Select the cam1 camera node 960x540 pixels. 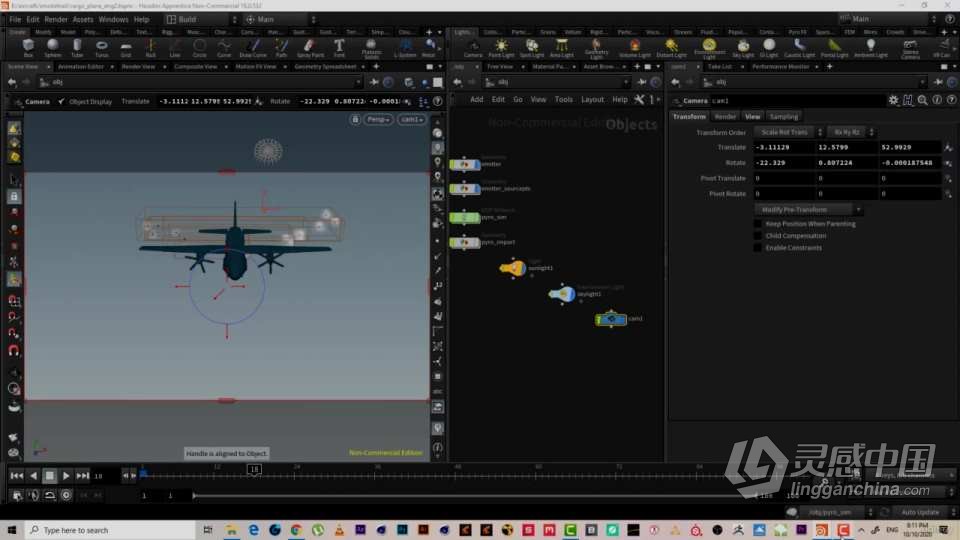point(611,319)
